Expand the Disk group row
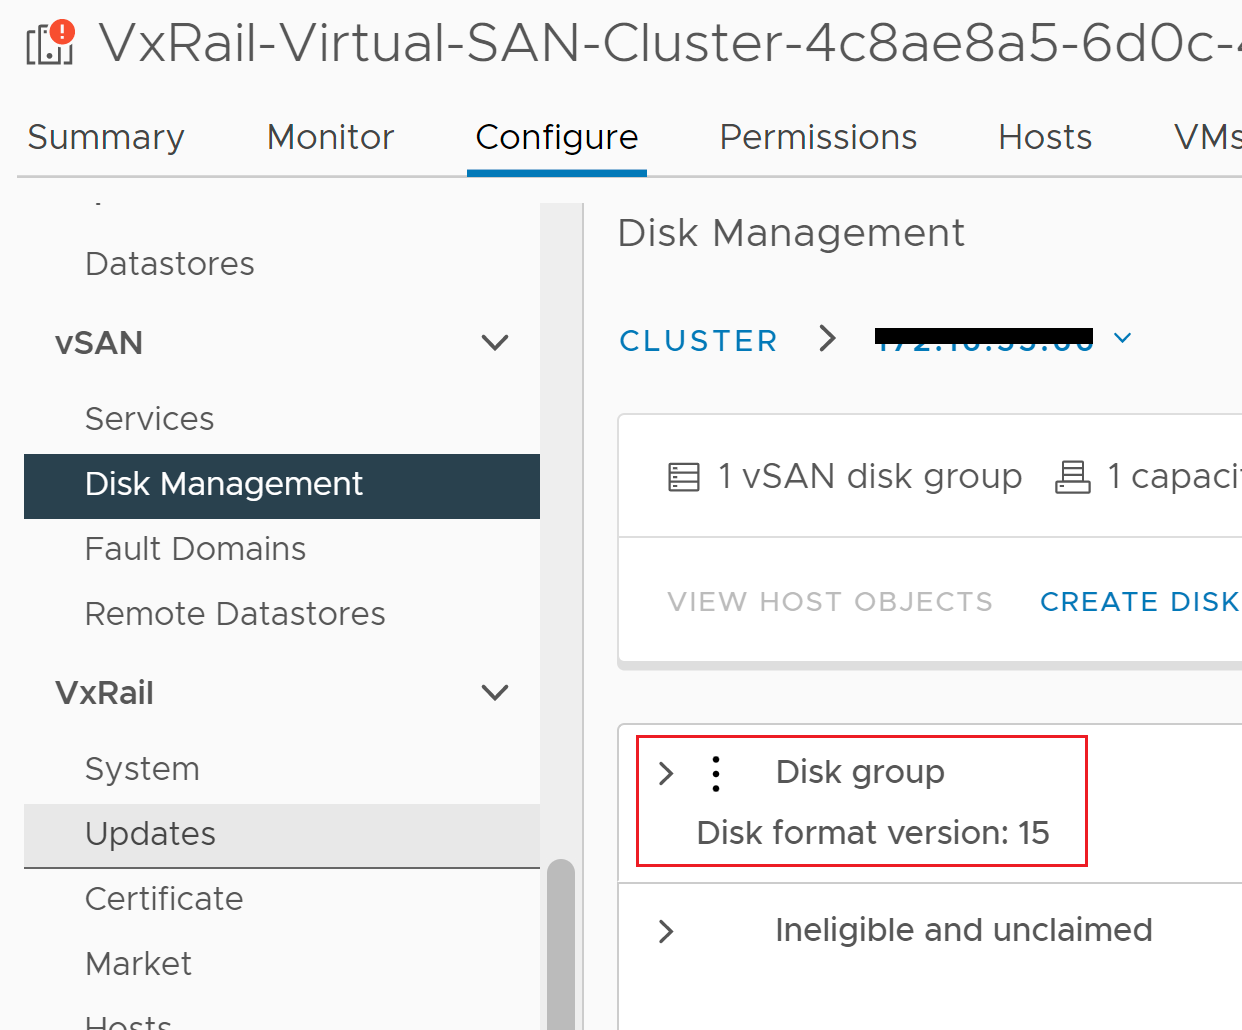The width and height of the screenshot is (1242, 1030). pos(665,773)
